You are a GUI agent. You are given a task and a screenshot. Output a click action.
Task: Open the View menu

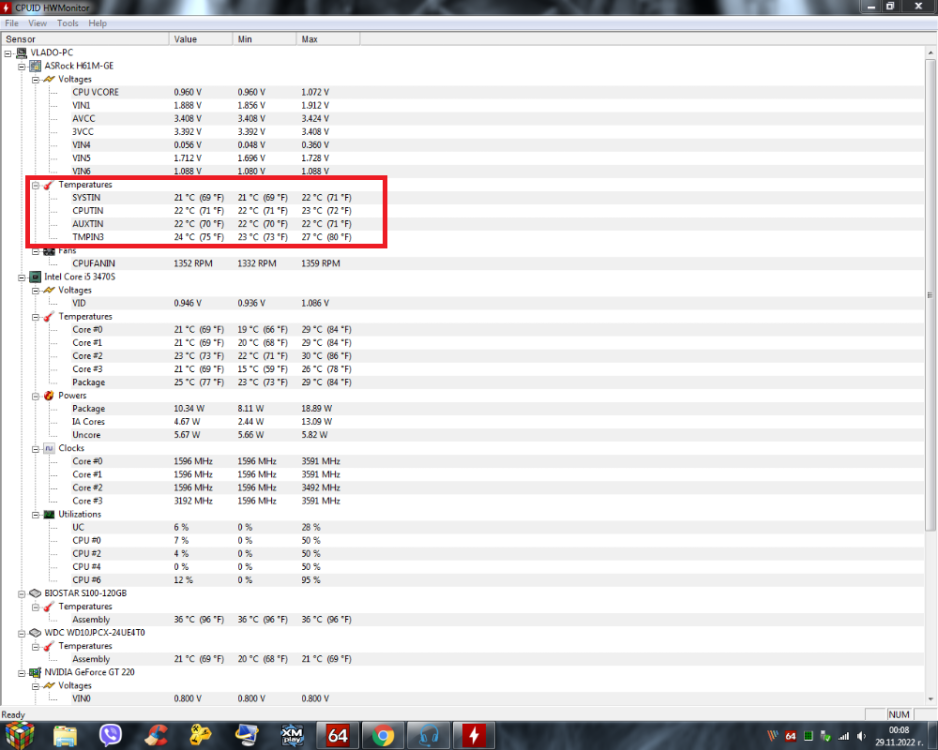(x=37, y=23)
